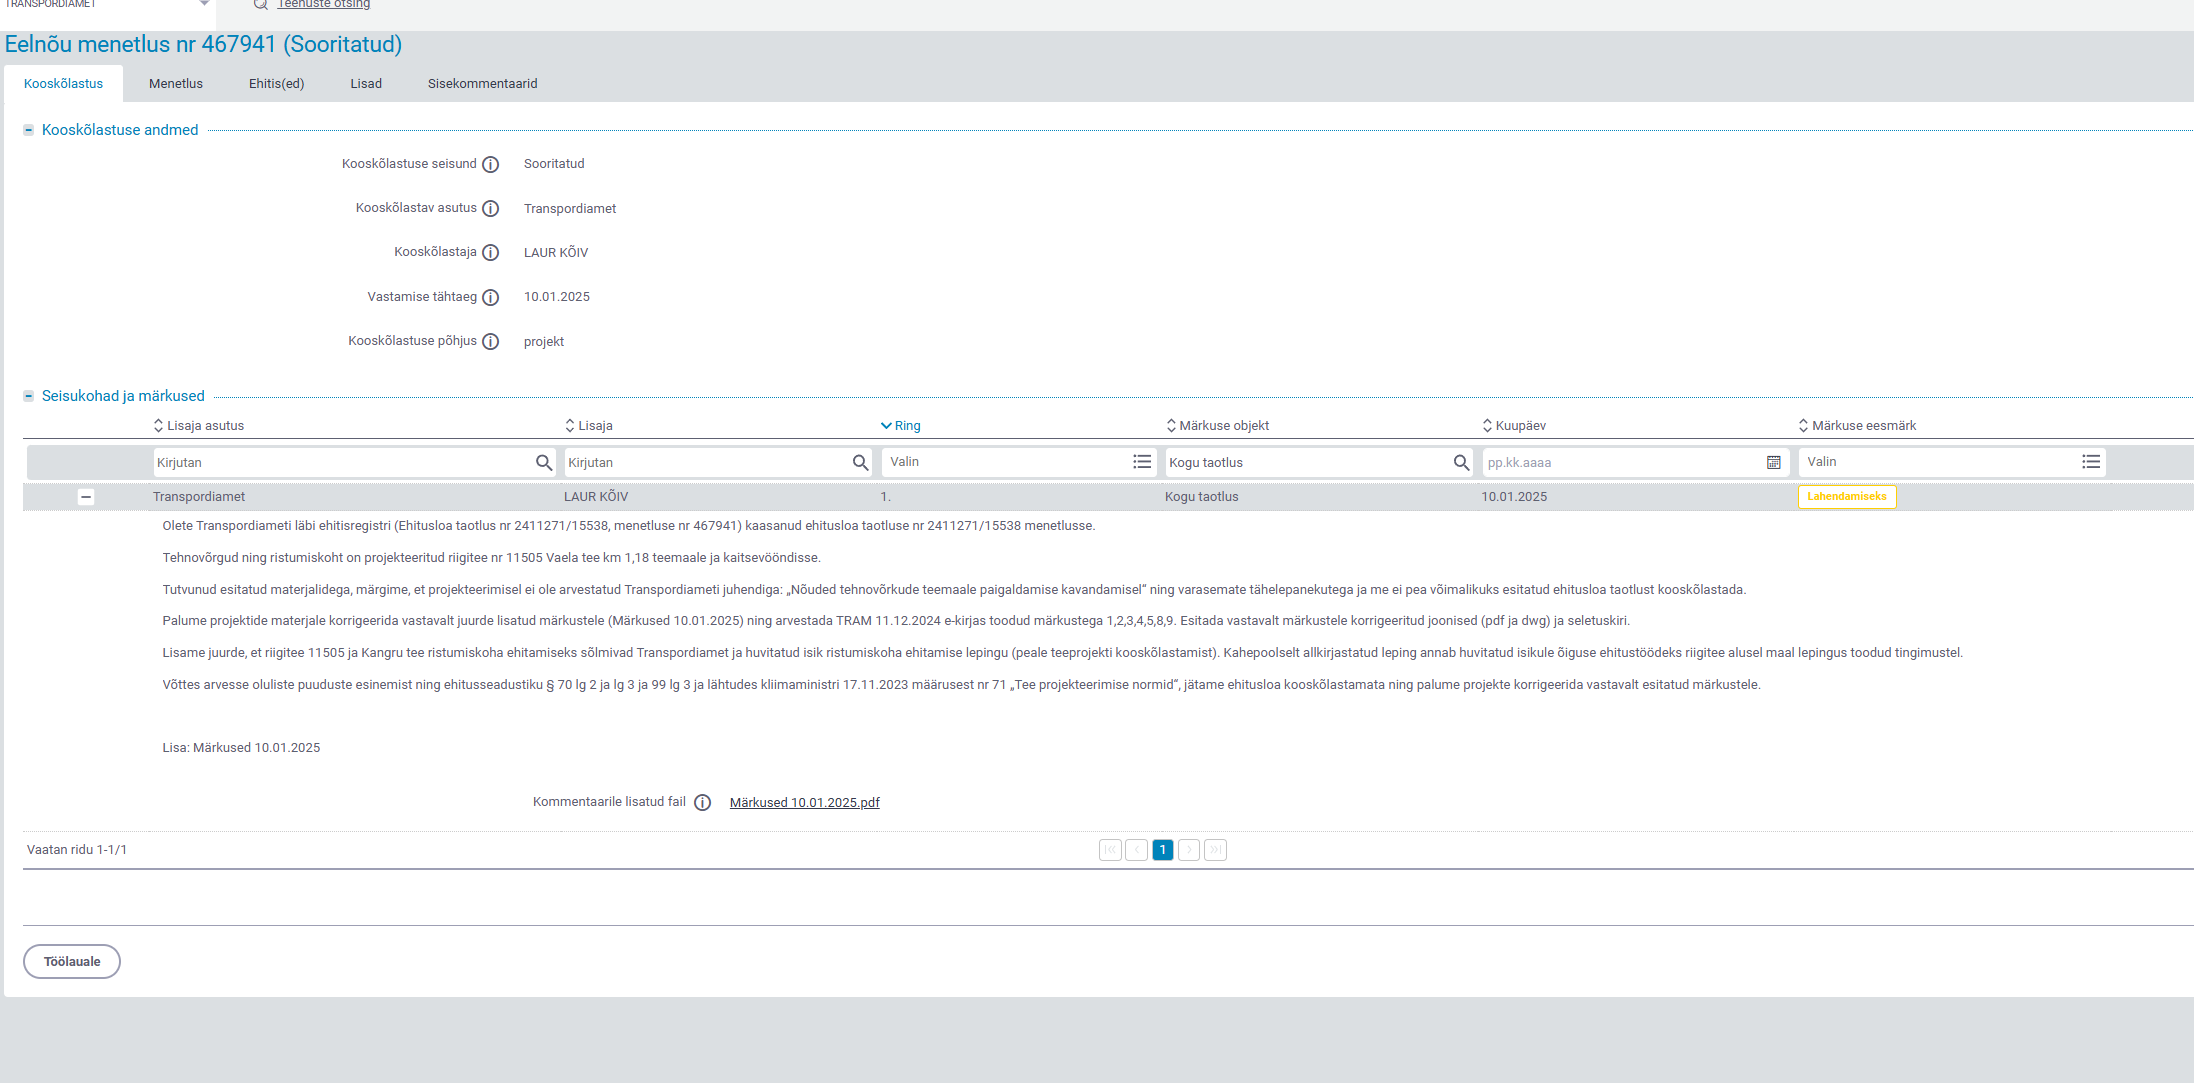Viewport: 2194px width, 1083px height.
Task: Click the Sooritatud status value
Action: (554, 164)
